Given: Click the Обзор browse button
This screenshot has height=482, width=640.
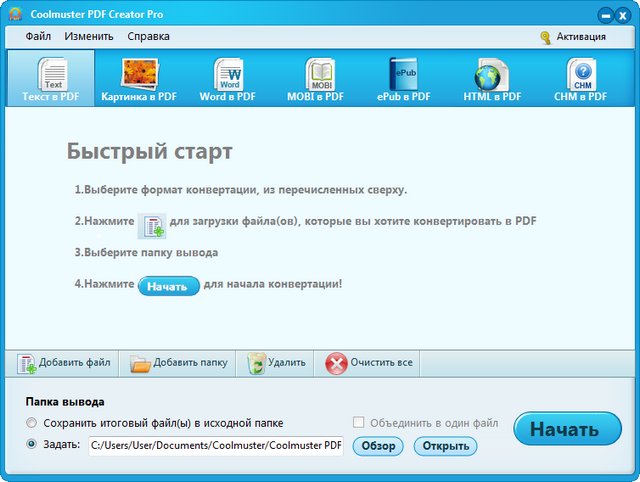Looking at the screenshot, I should (379, 446).
